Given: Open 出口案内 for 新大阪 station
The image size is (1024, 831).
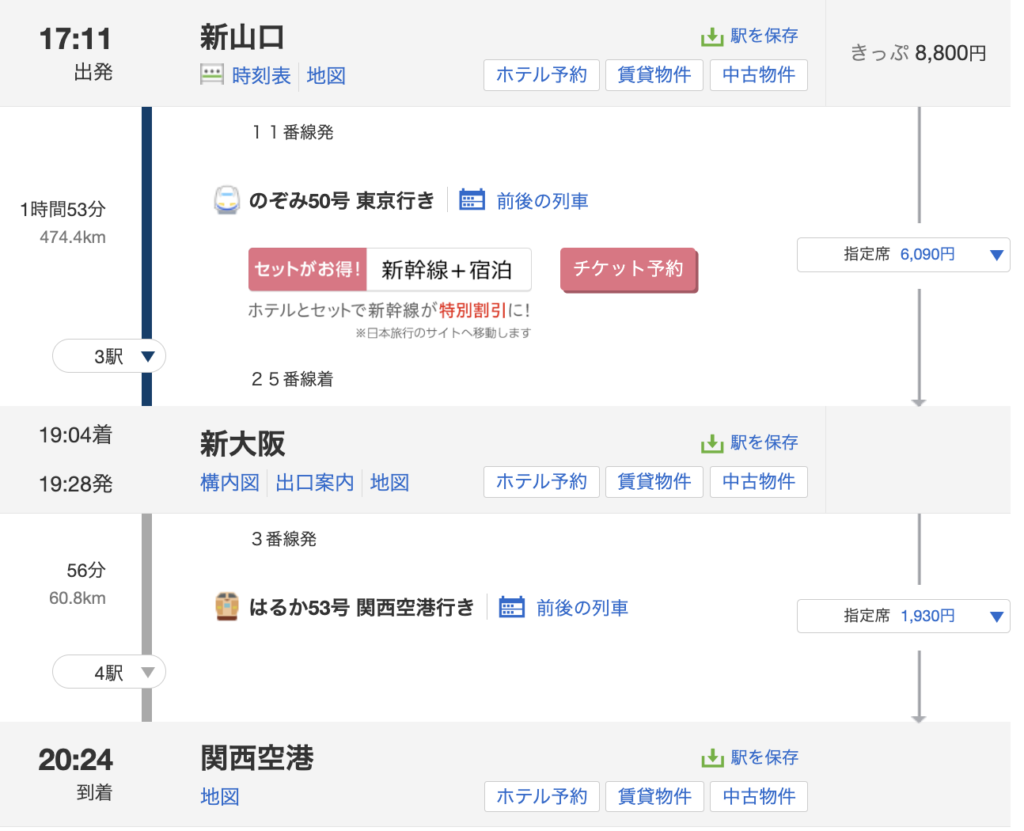Looking at the screenshot, I should (x=315, y=482).
